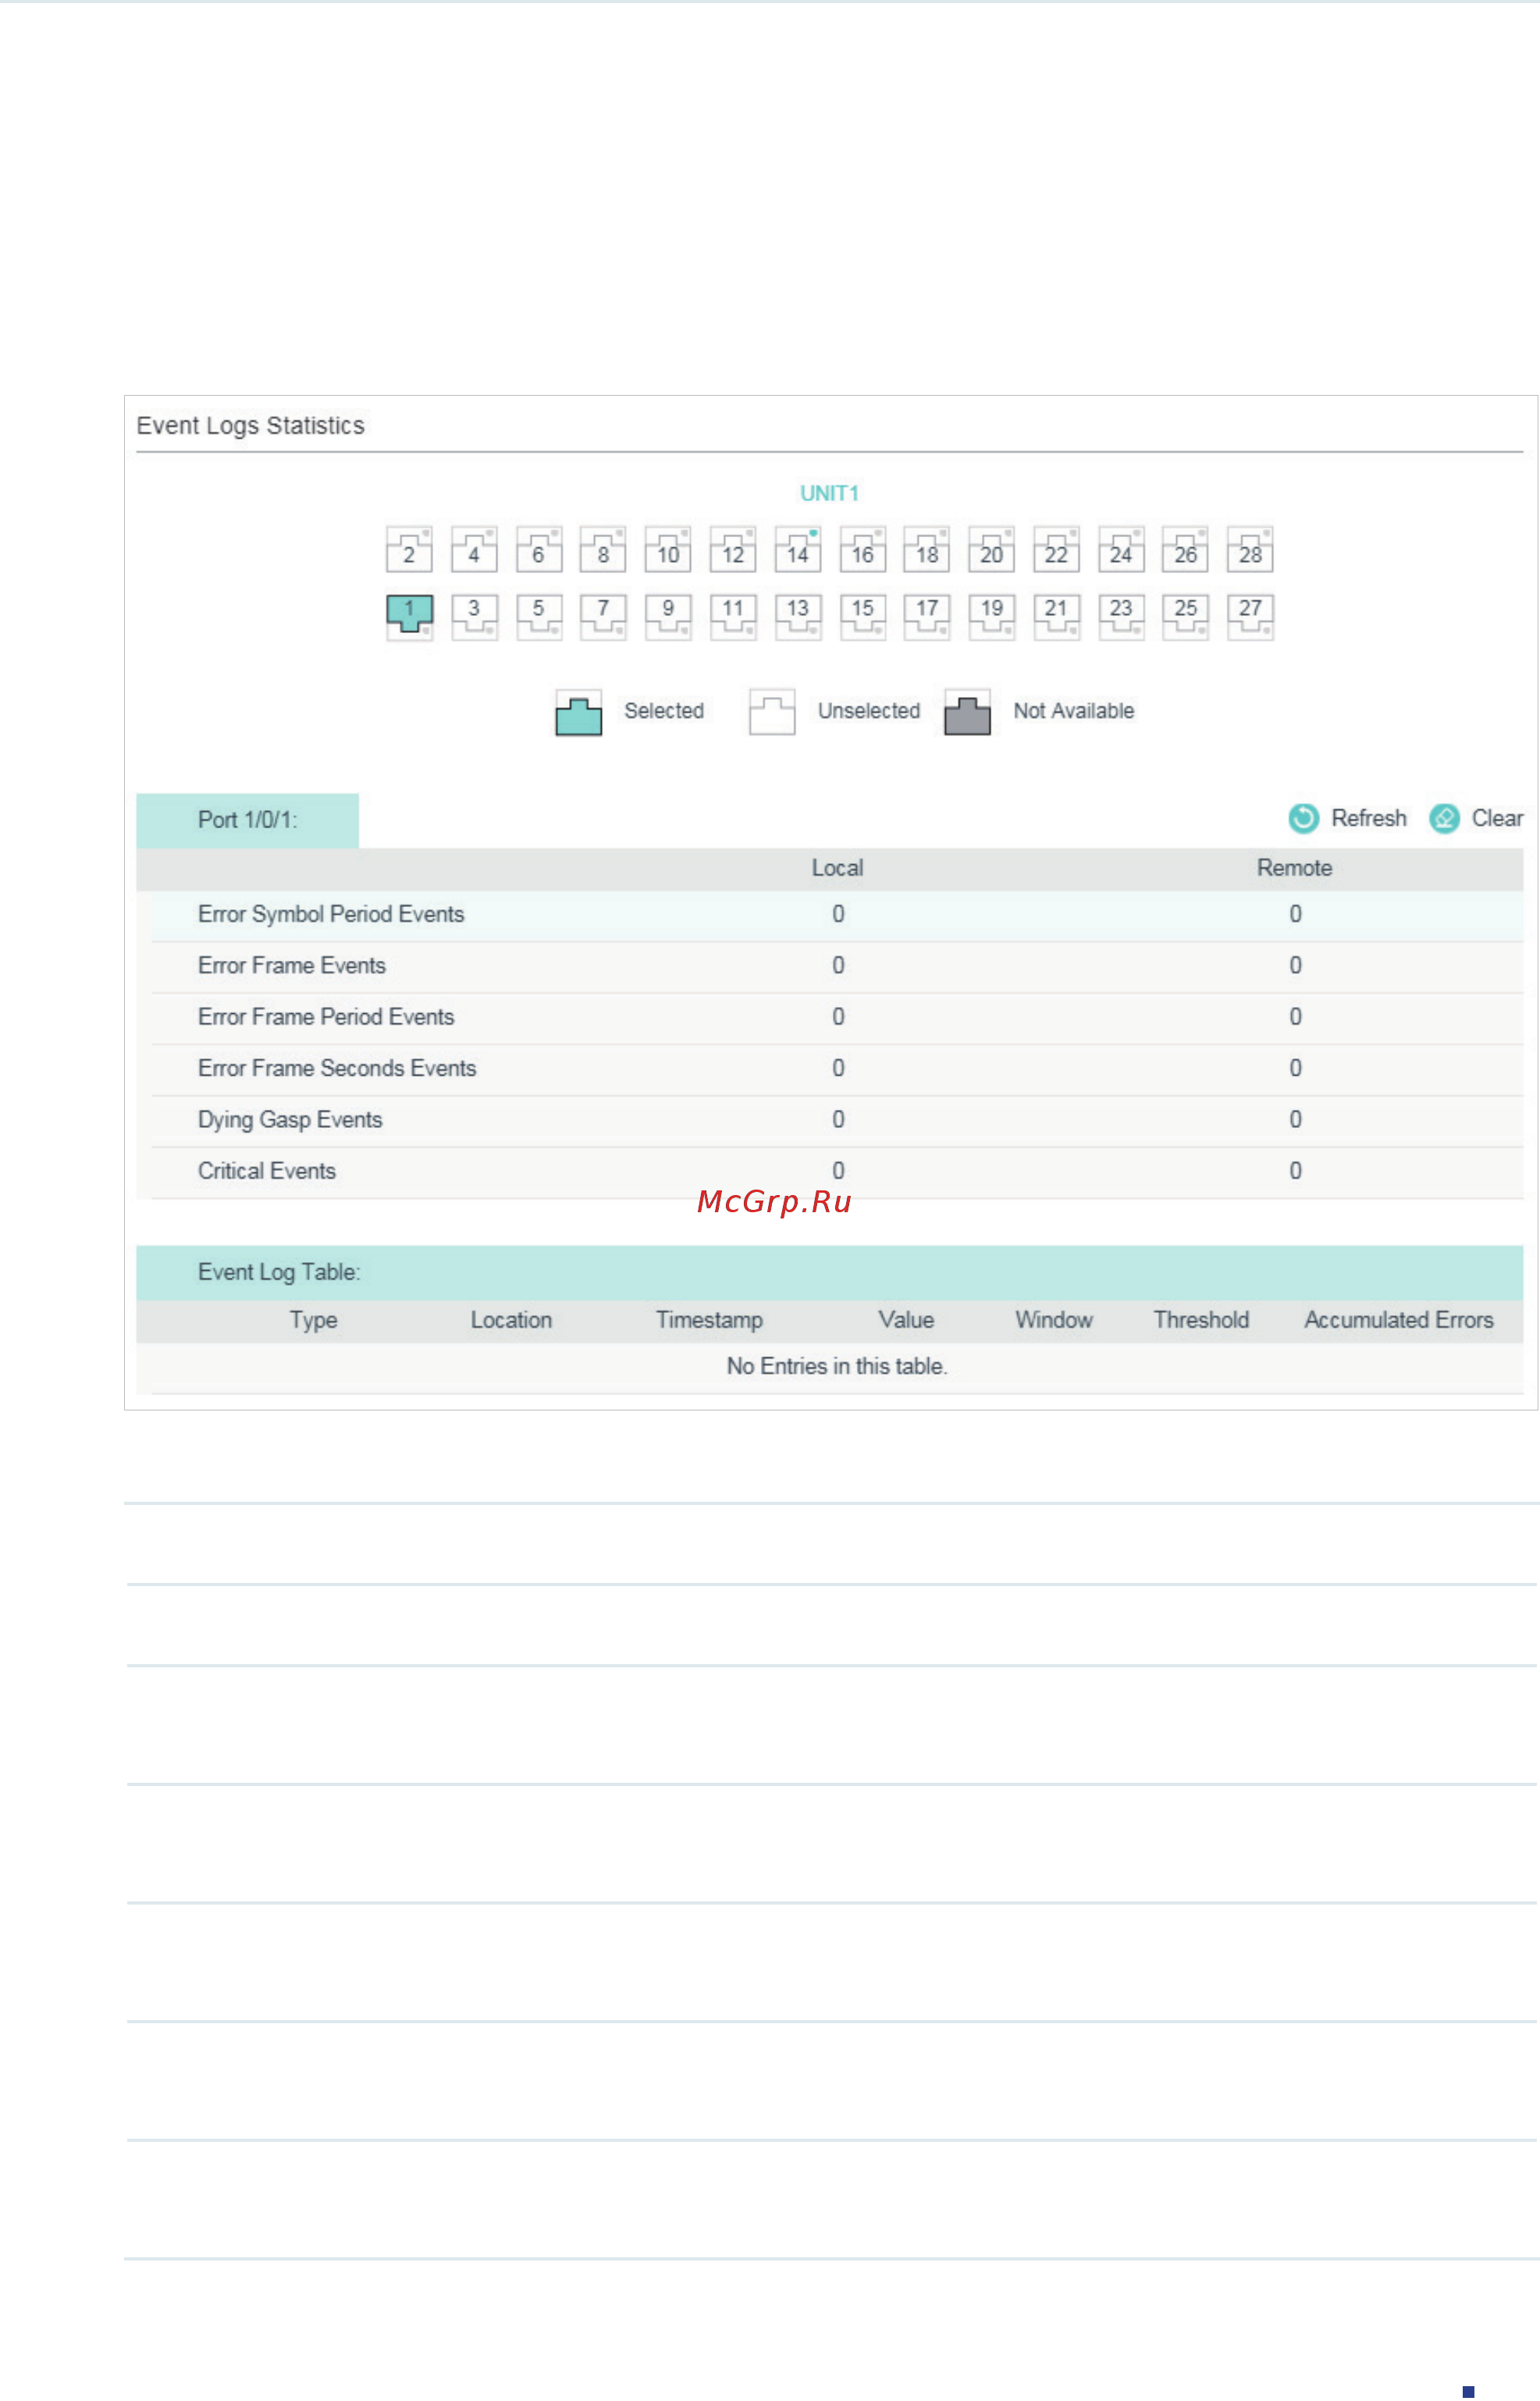Image resolution: width=1540 pixels, height=2401 pixels.
Task: Select port 28 icon
Action: 1251,549
